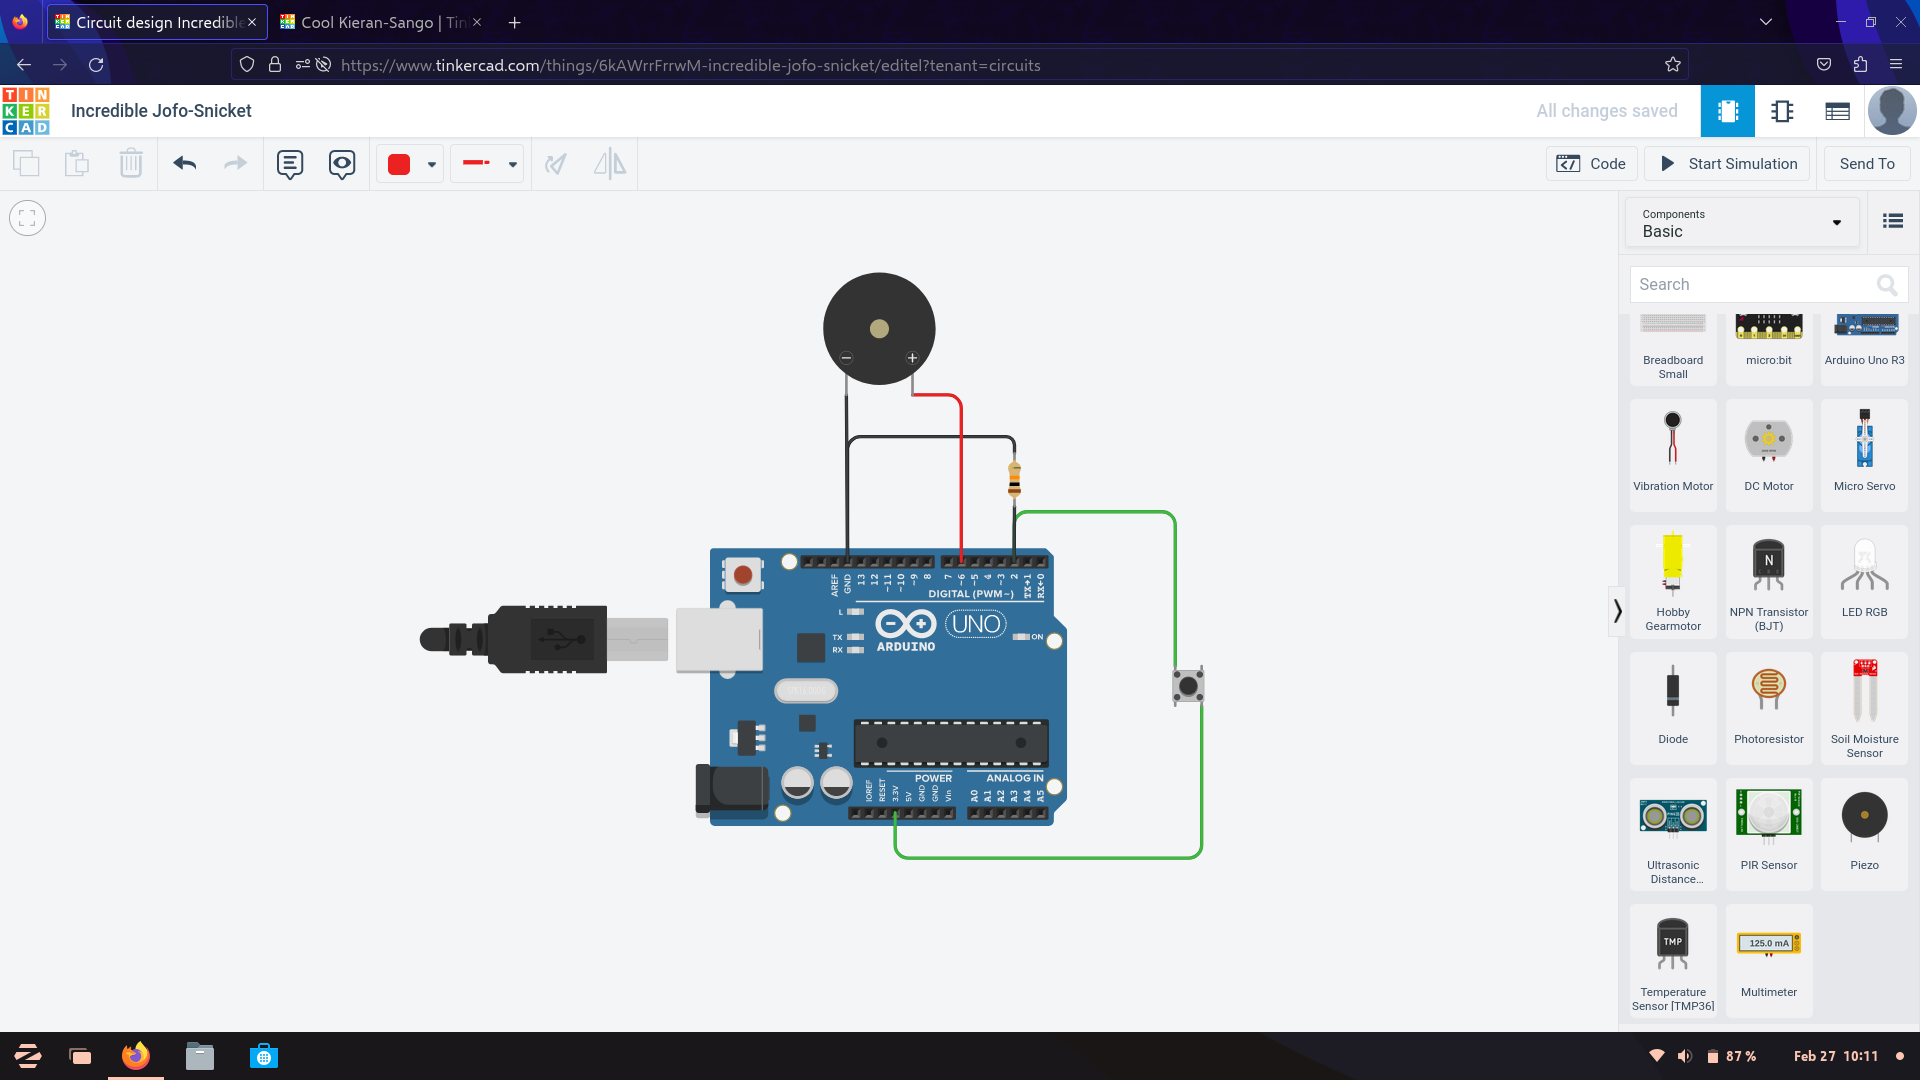Click the project name Incredible Jofo-Snicket
This screenshot has width=1920, height=1080.
161,111
